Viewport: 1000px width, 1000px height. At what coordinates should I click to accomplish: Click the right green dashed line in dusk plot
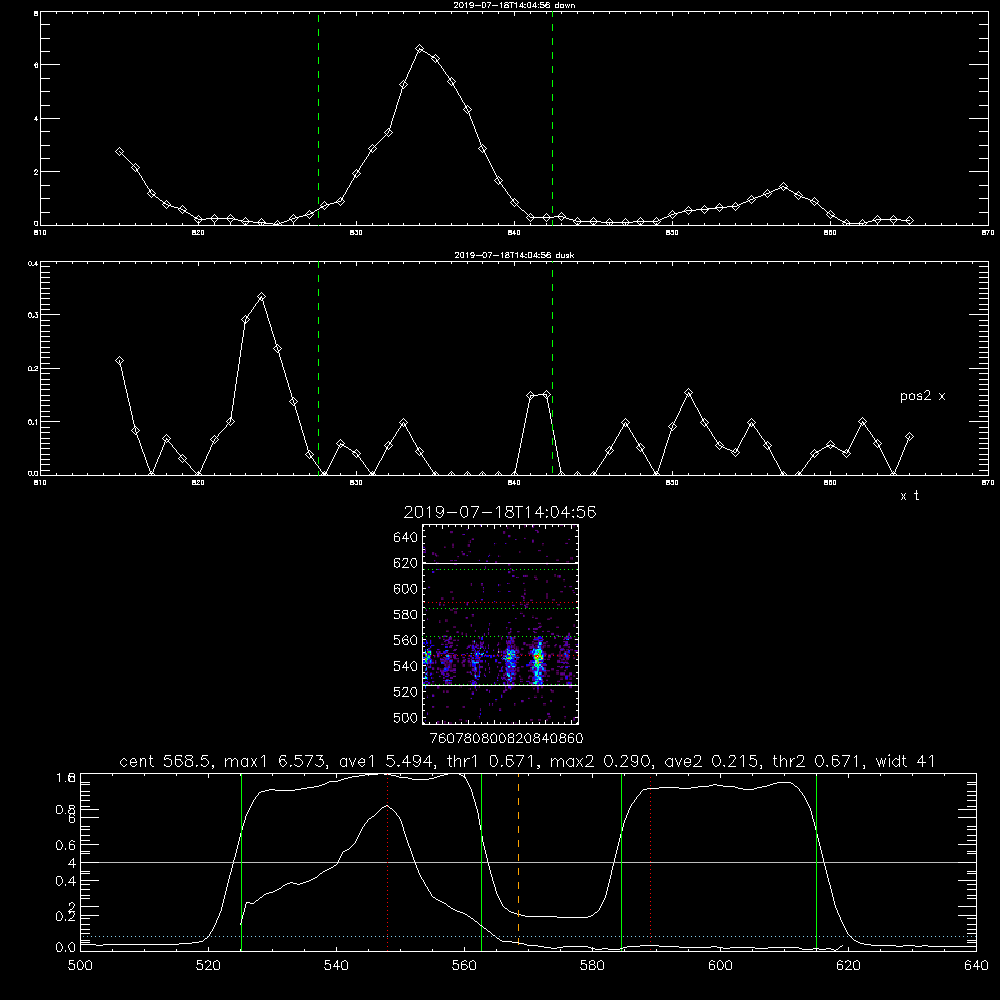tap(552, 369)
